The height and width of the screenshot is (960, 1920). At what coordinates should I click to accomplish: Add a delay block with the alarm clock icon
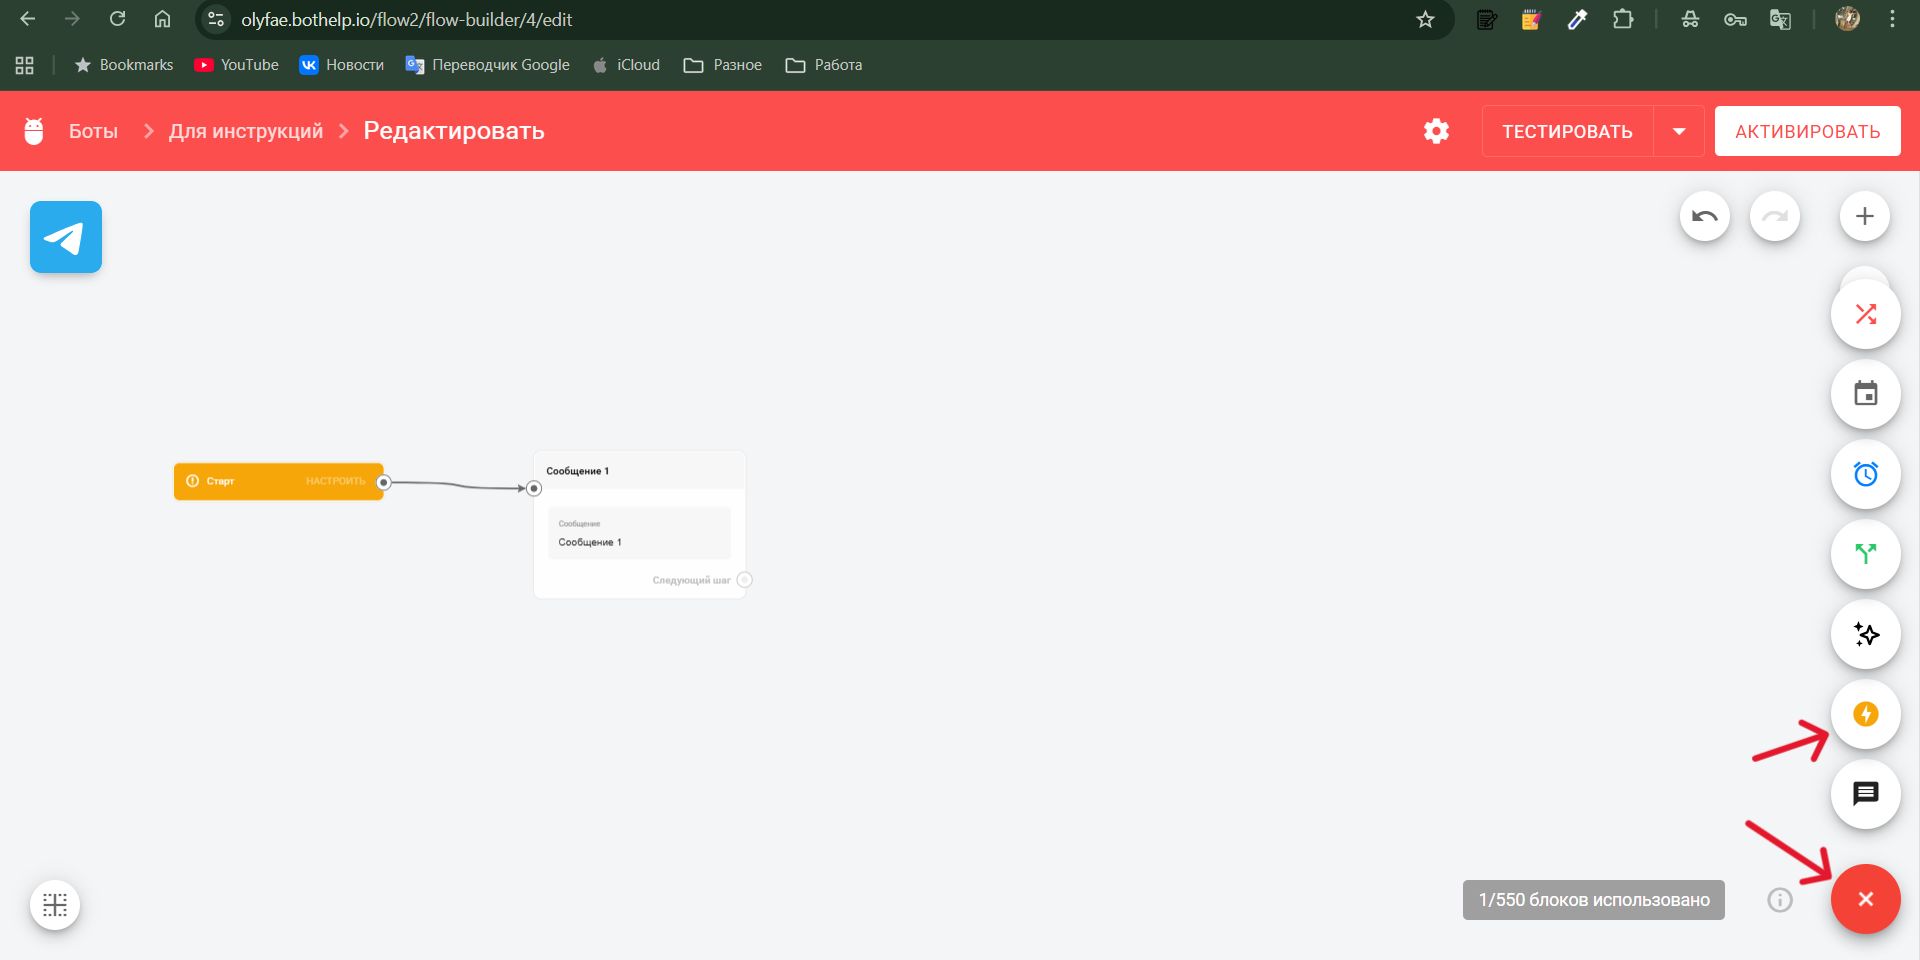(x=1866, y=474)
